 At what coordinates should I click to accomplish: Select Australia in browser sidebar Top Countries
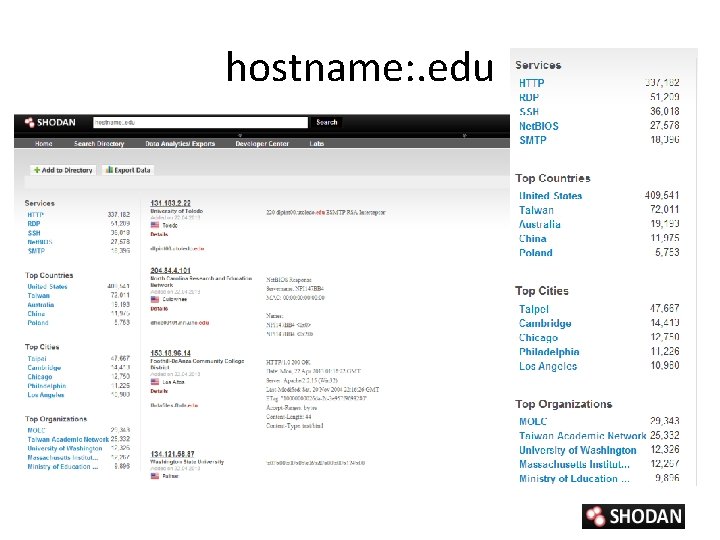[41, 304]
